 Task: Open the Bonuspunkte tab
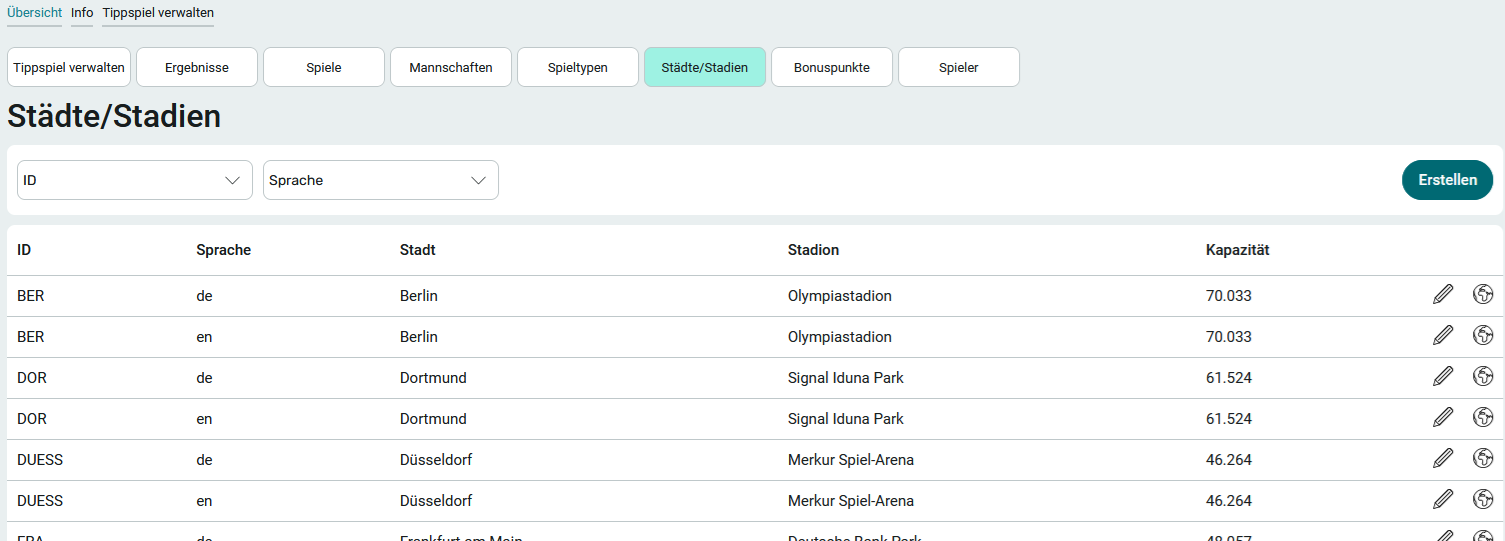pos(832,68)
